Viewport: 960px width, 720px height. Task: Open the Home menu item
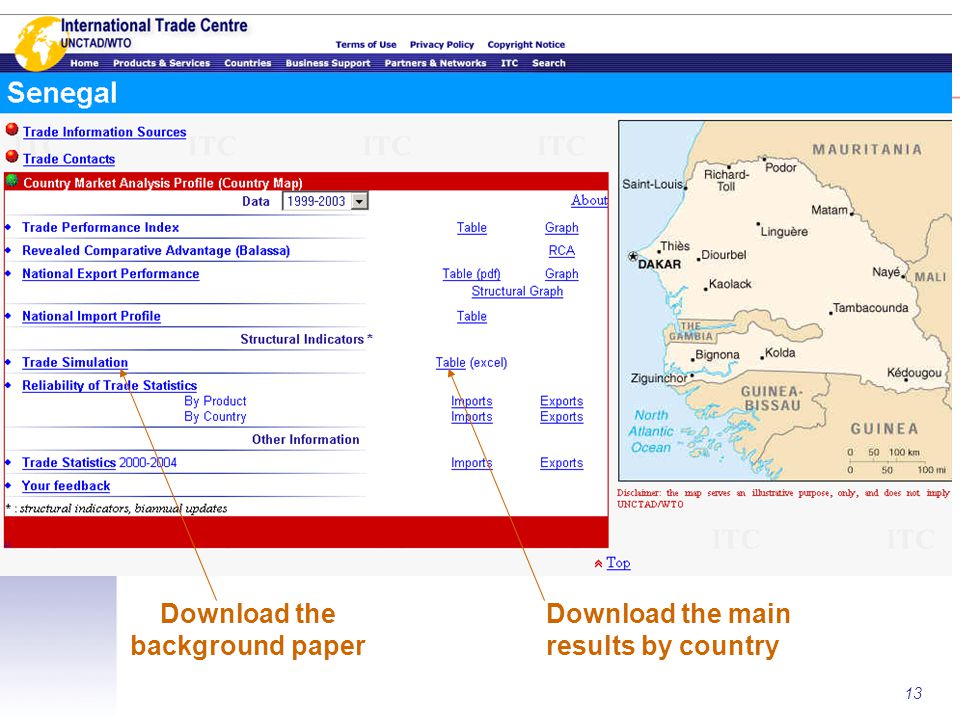84,63
